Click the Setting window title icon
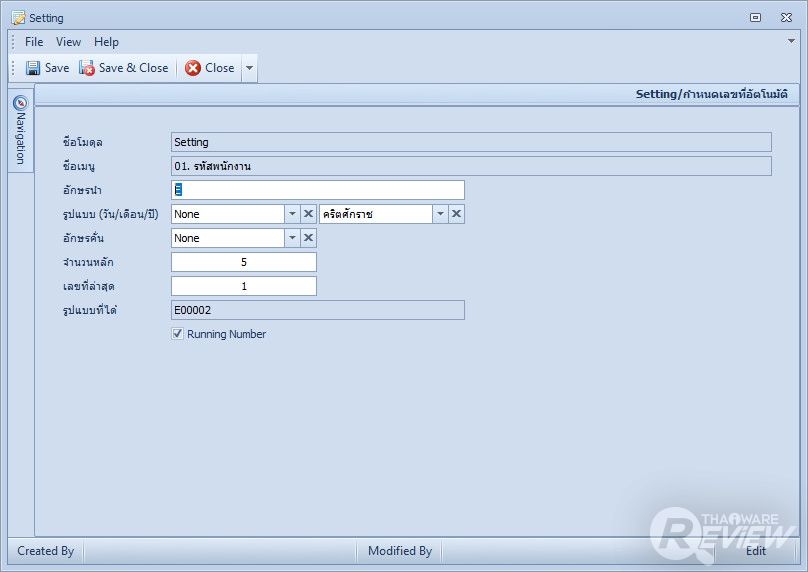Screen dimensions: 808x572 (18, 18)
